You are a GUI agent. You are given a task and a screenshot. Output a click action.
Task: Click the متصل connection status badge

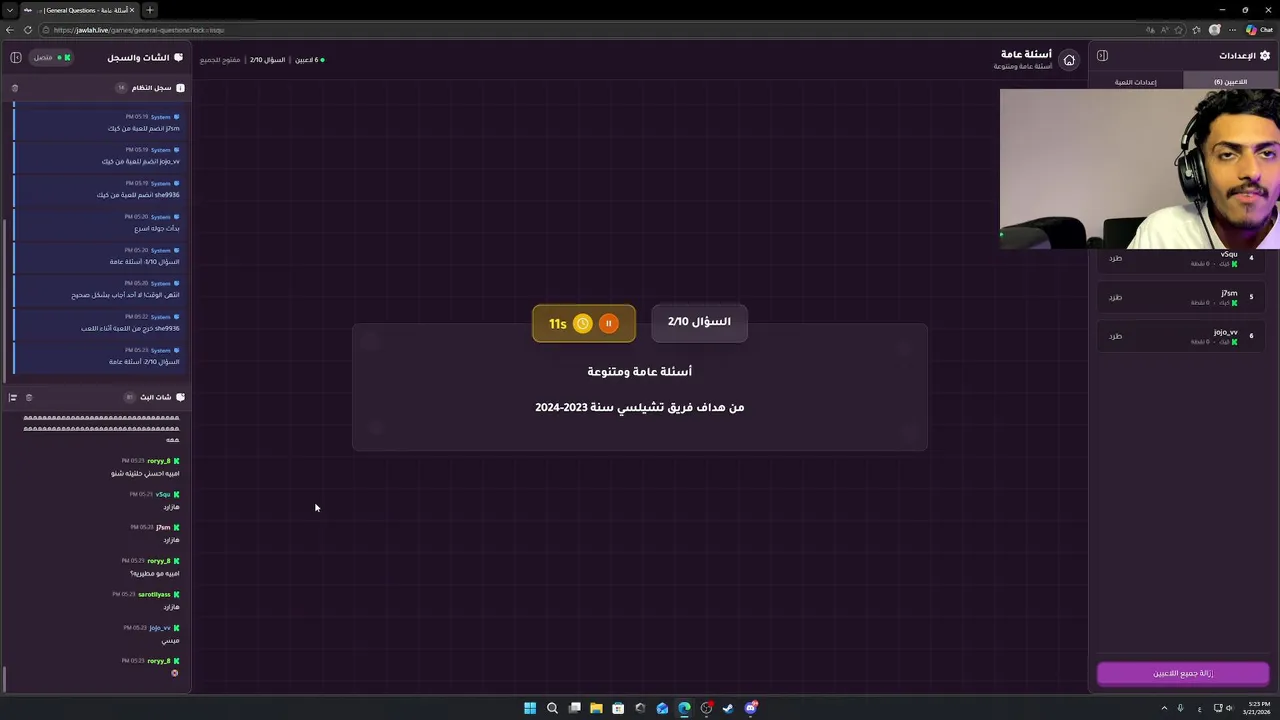pyautogui.click(x=51, y=57)
